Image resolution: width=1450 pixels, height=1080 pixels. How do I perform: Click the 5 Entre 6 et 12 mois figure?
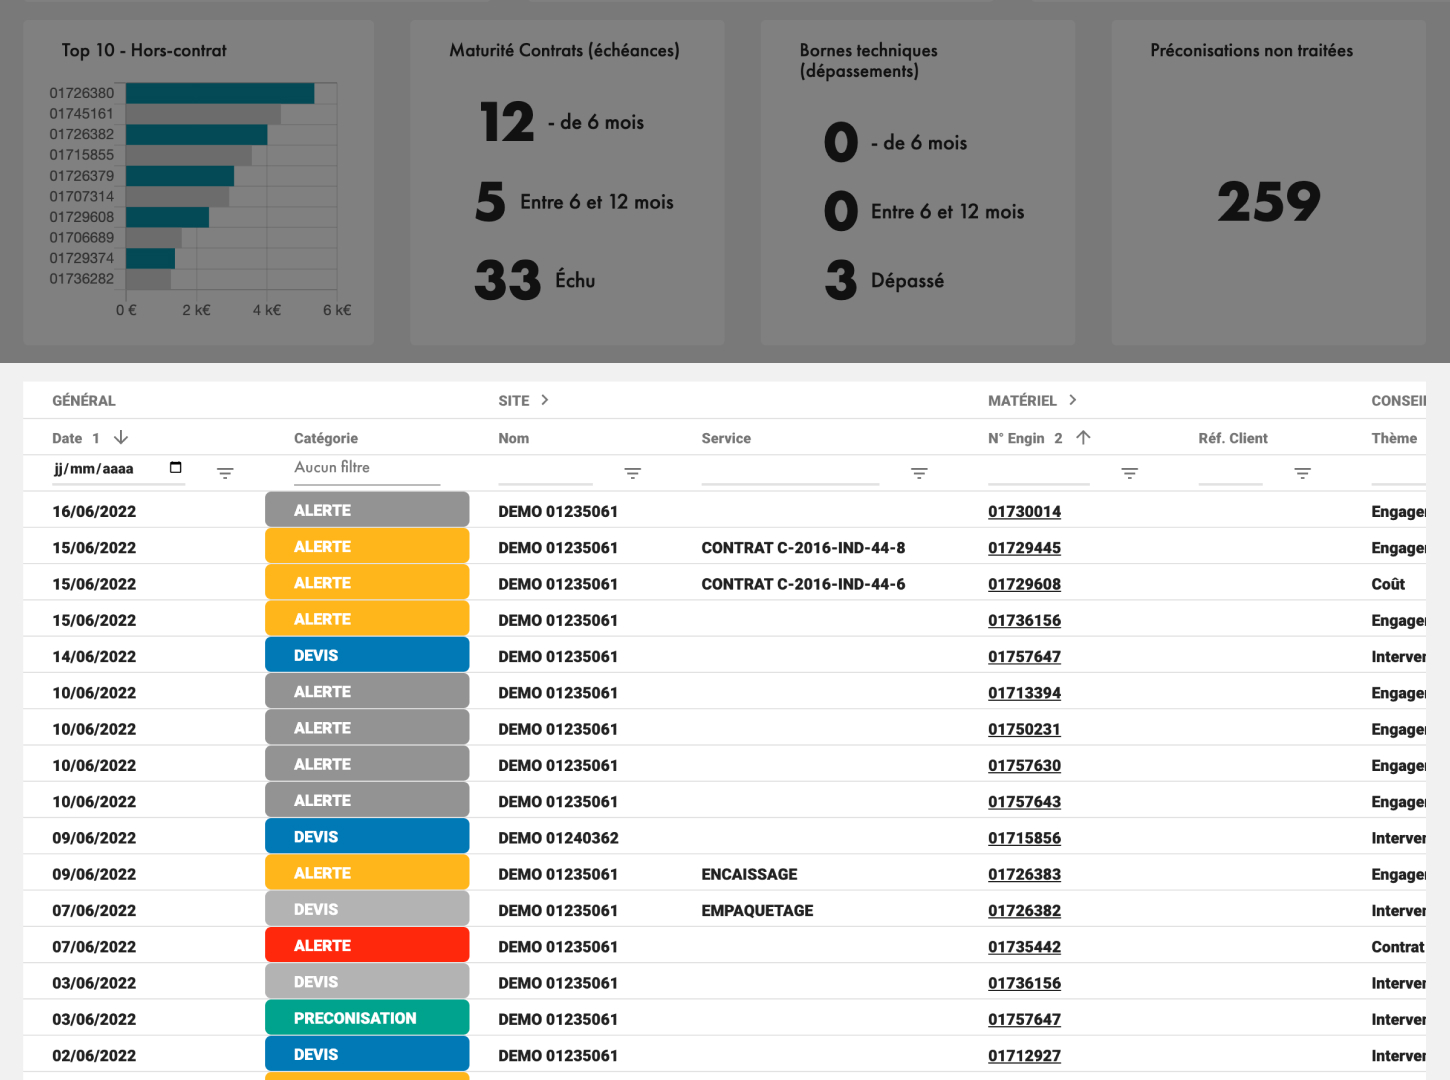[490, 201]
